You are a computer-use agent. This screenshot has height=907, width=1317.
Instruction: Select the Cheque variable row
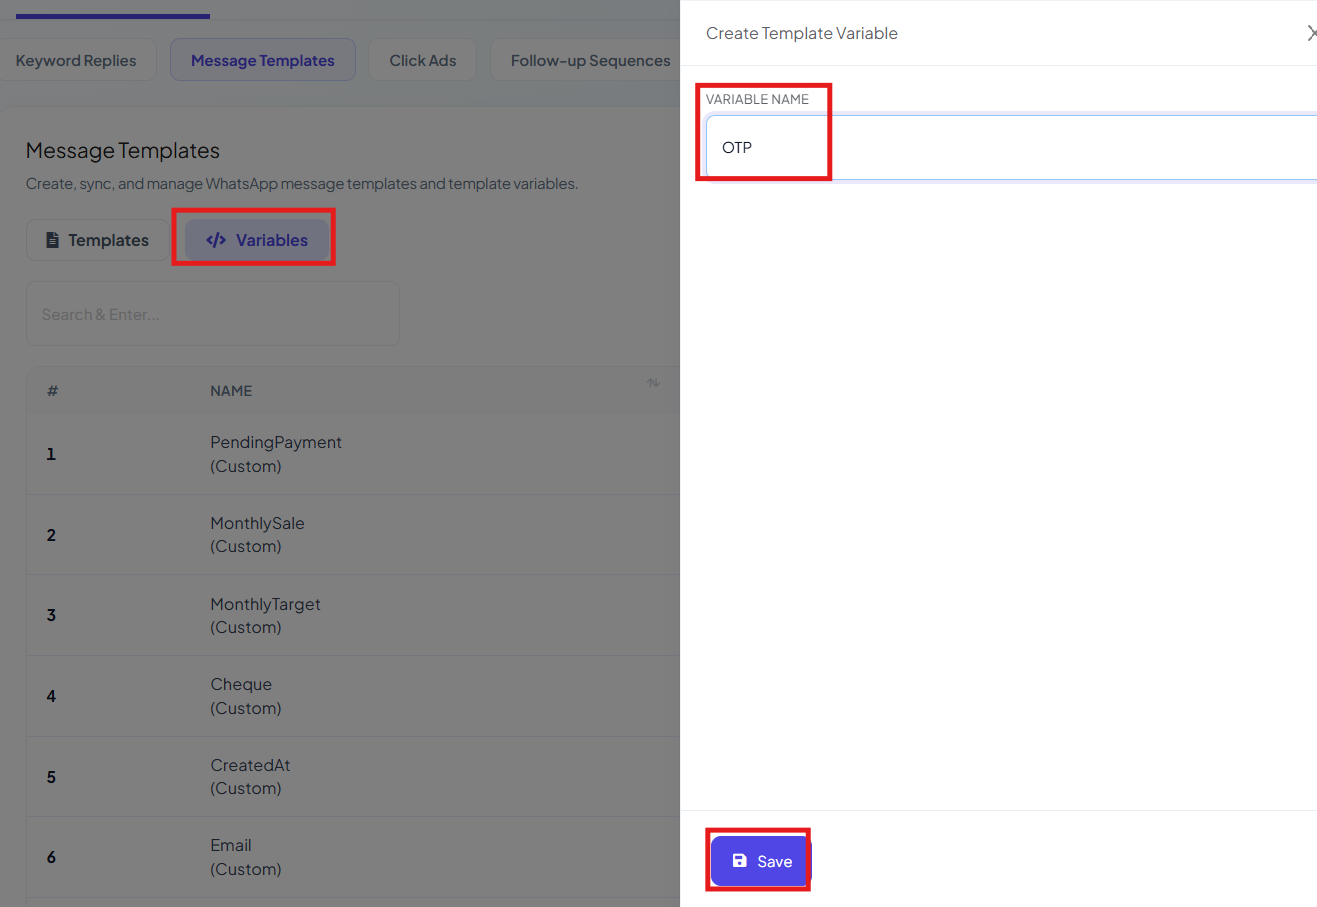(353, 696)
